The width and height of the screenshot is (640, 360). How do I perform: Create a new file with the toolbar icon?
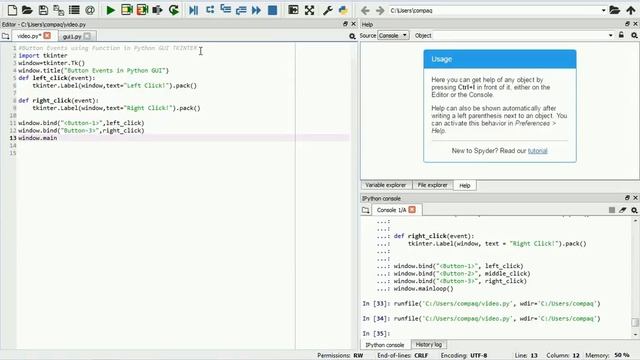12,10
